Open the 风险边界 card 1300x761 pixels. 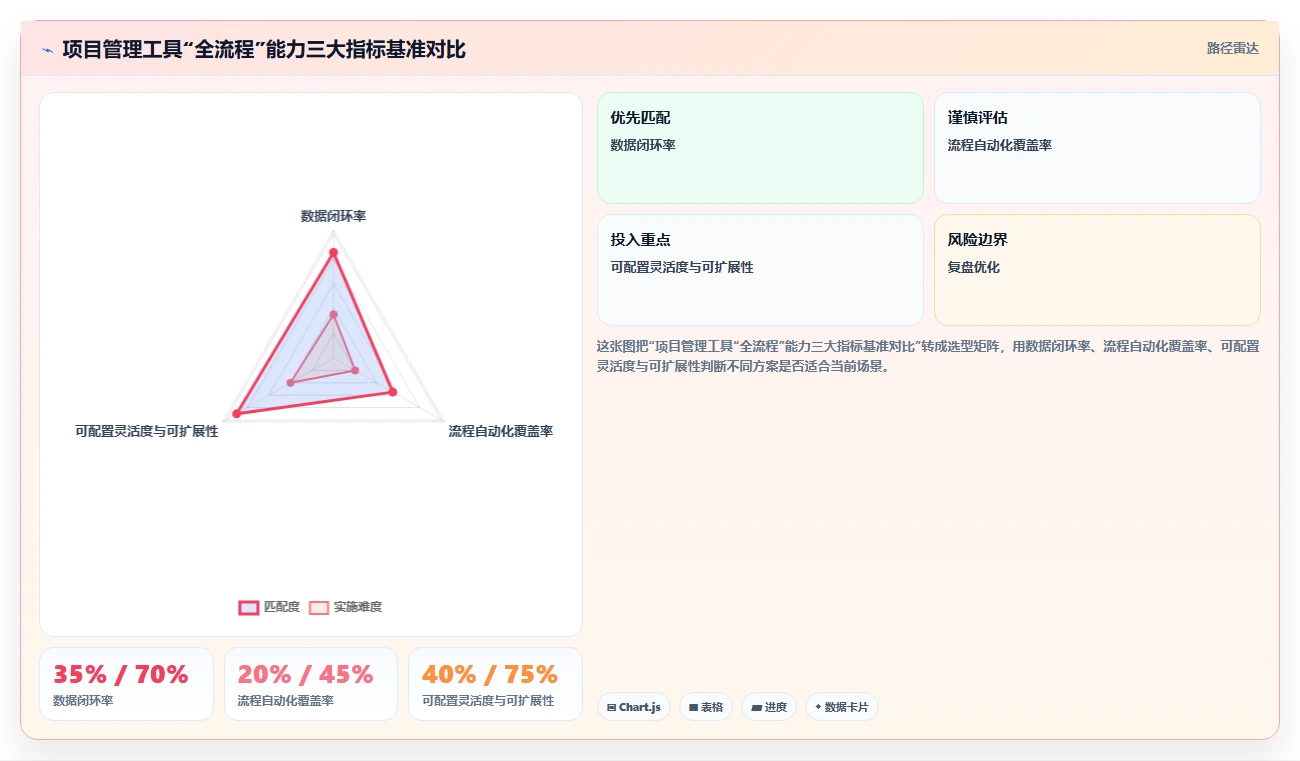coord(1097,270)
